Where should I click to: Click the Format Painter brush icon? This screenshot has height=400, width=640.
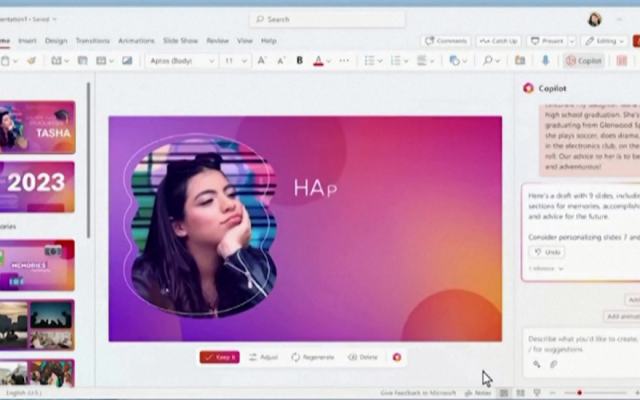click(x=31, y=61)
